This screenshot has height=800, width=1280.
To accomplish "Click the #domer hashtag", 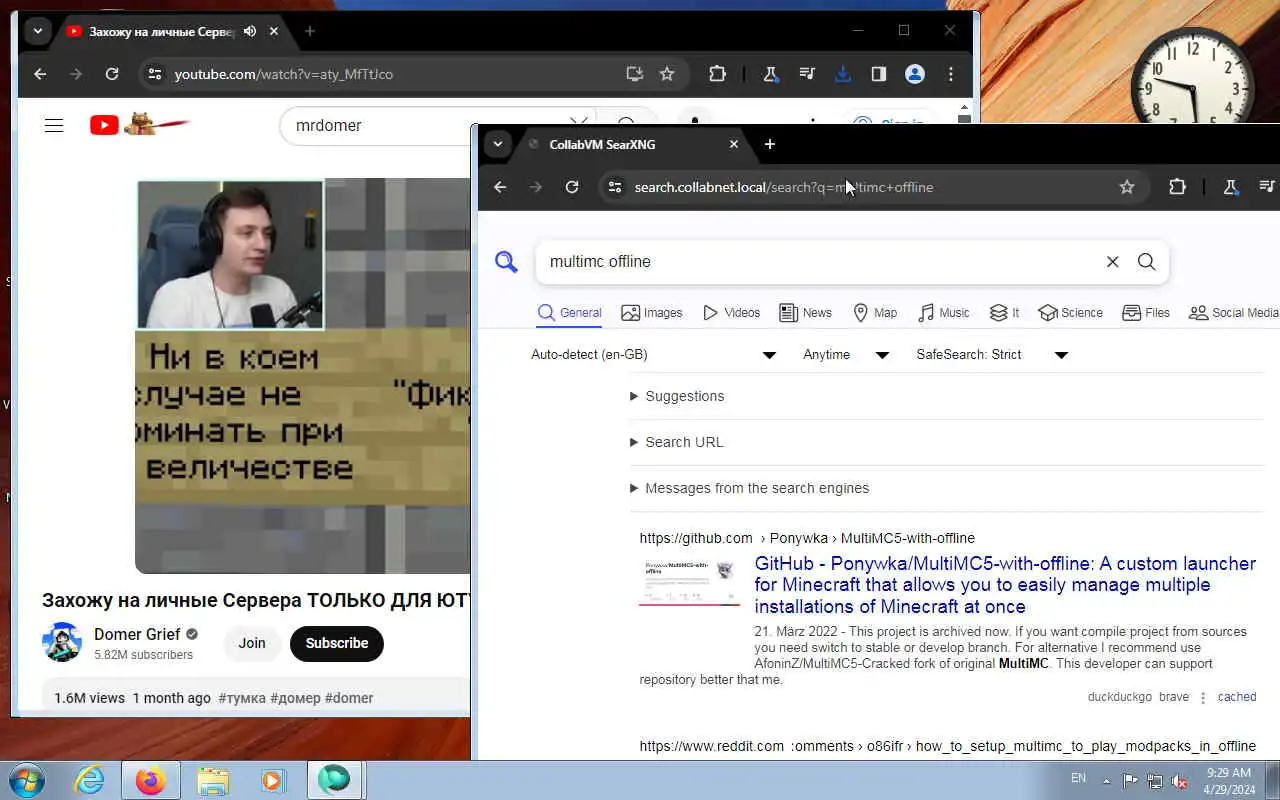I will coord(349,698).
